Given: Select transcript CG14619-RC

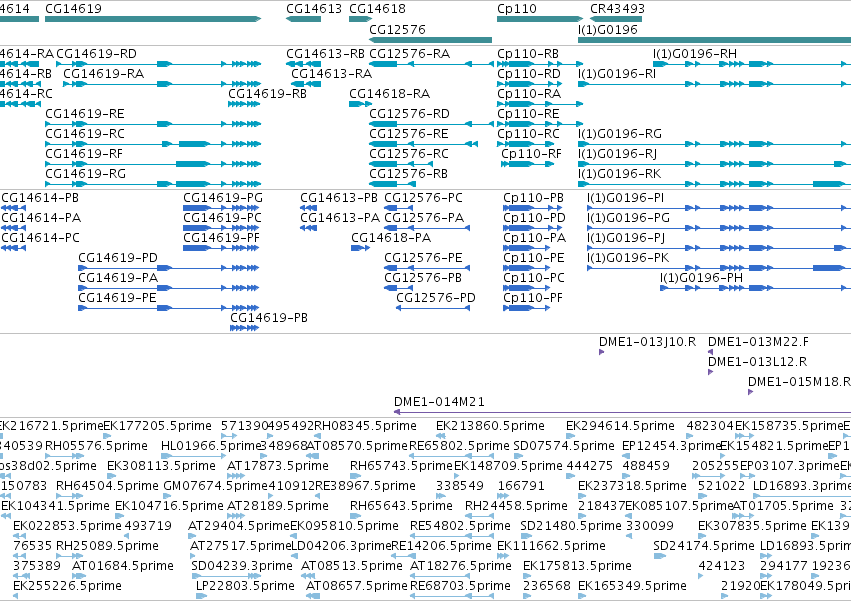Looking at the screenshot, I should pos(85,134).
